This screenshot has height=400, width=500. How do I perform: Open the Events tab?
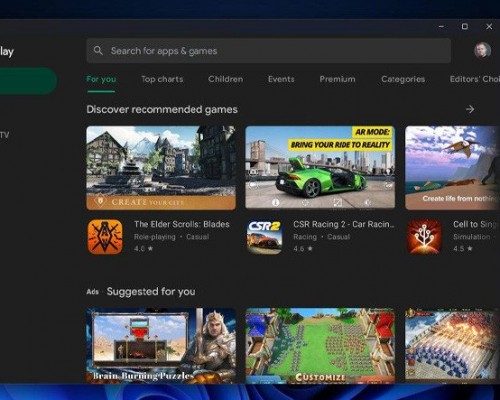[281, 79]
